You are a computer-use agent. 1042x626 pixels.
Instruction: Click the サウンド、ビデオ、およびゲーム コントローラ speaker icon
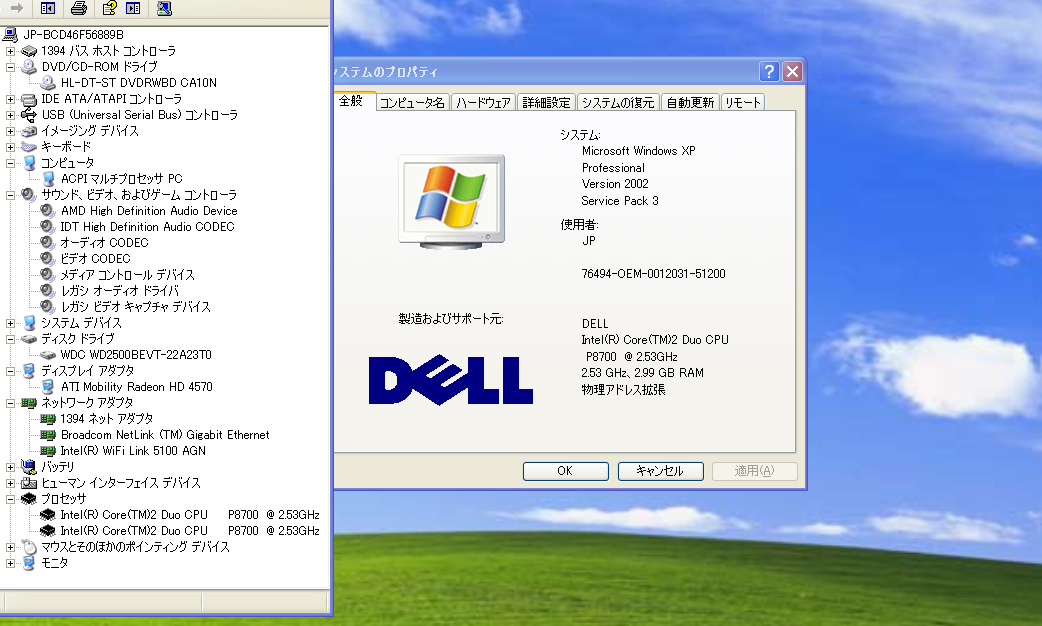(x=29, y=195)
